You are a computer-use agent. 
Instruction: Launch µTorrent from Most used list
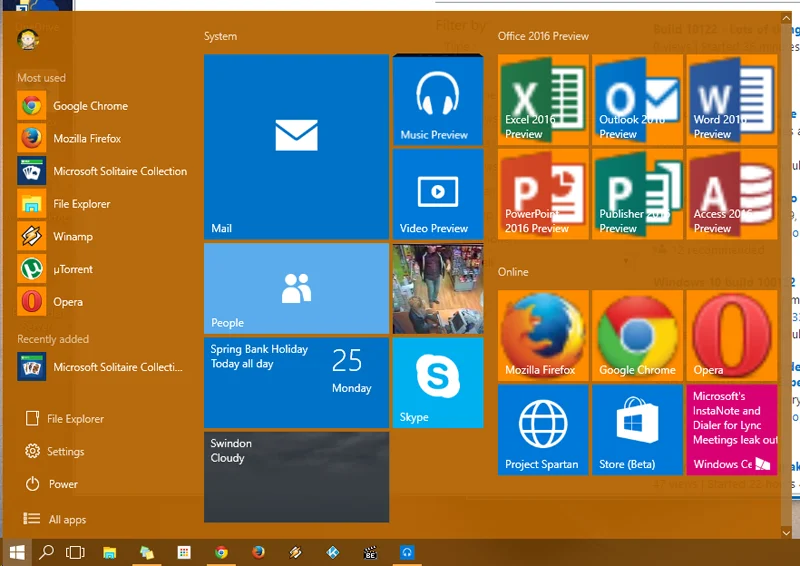pos(102,269)
